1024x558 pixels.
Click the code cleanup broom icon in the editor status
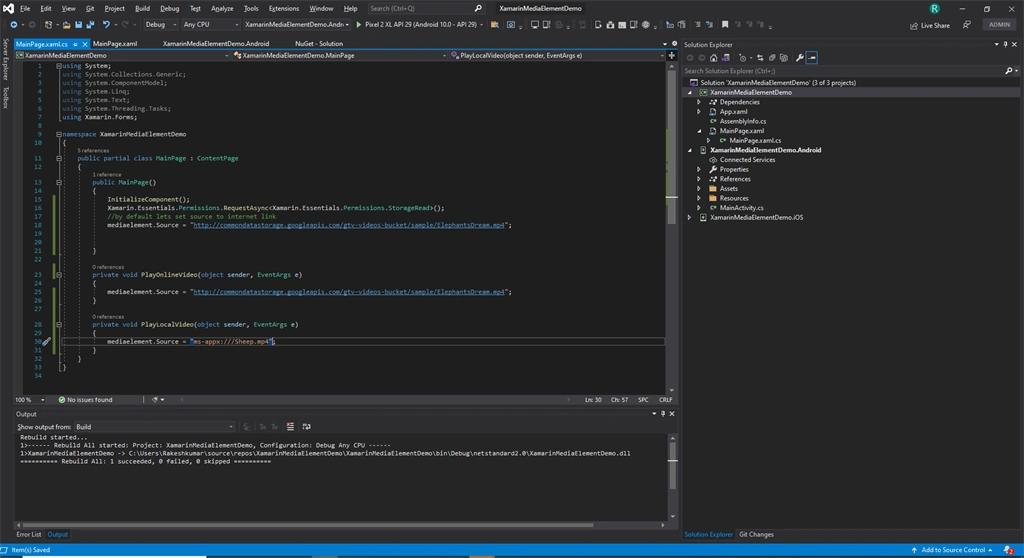coord(155,399)
